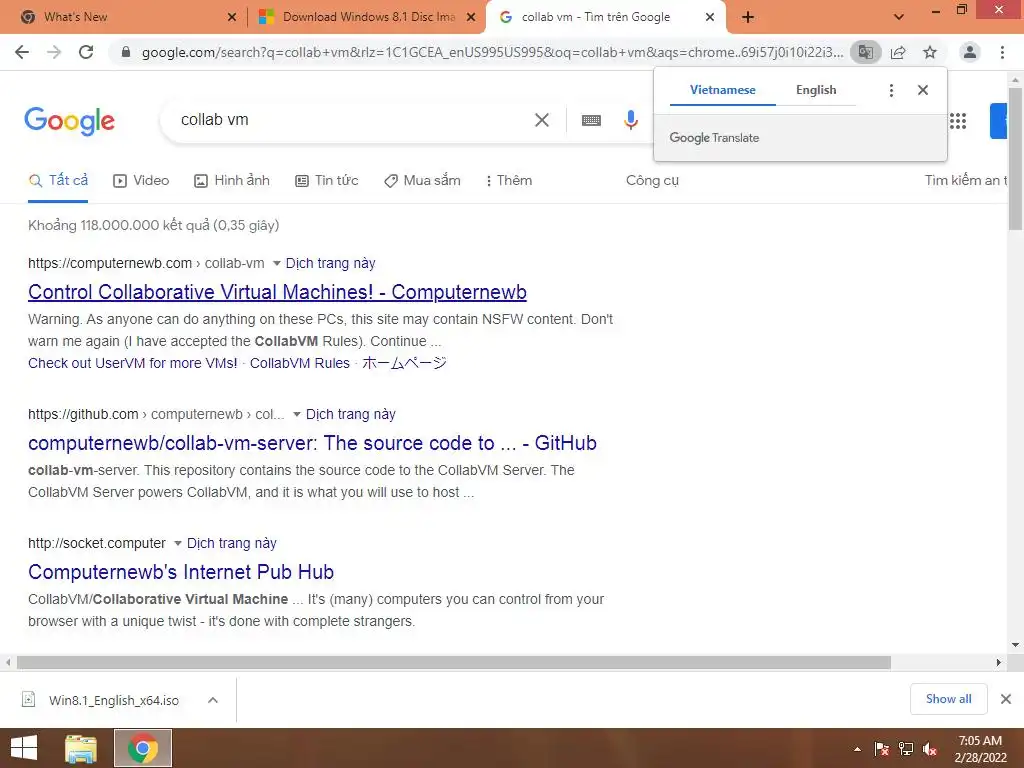Open the Thêm more filters menu
Screen dimensions: 1024x768
click(x=509, y=180)
